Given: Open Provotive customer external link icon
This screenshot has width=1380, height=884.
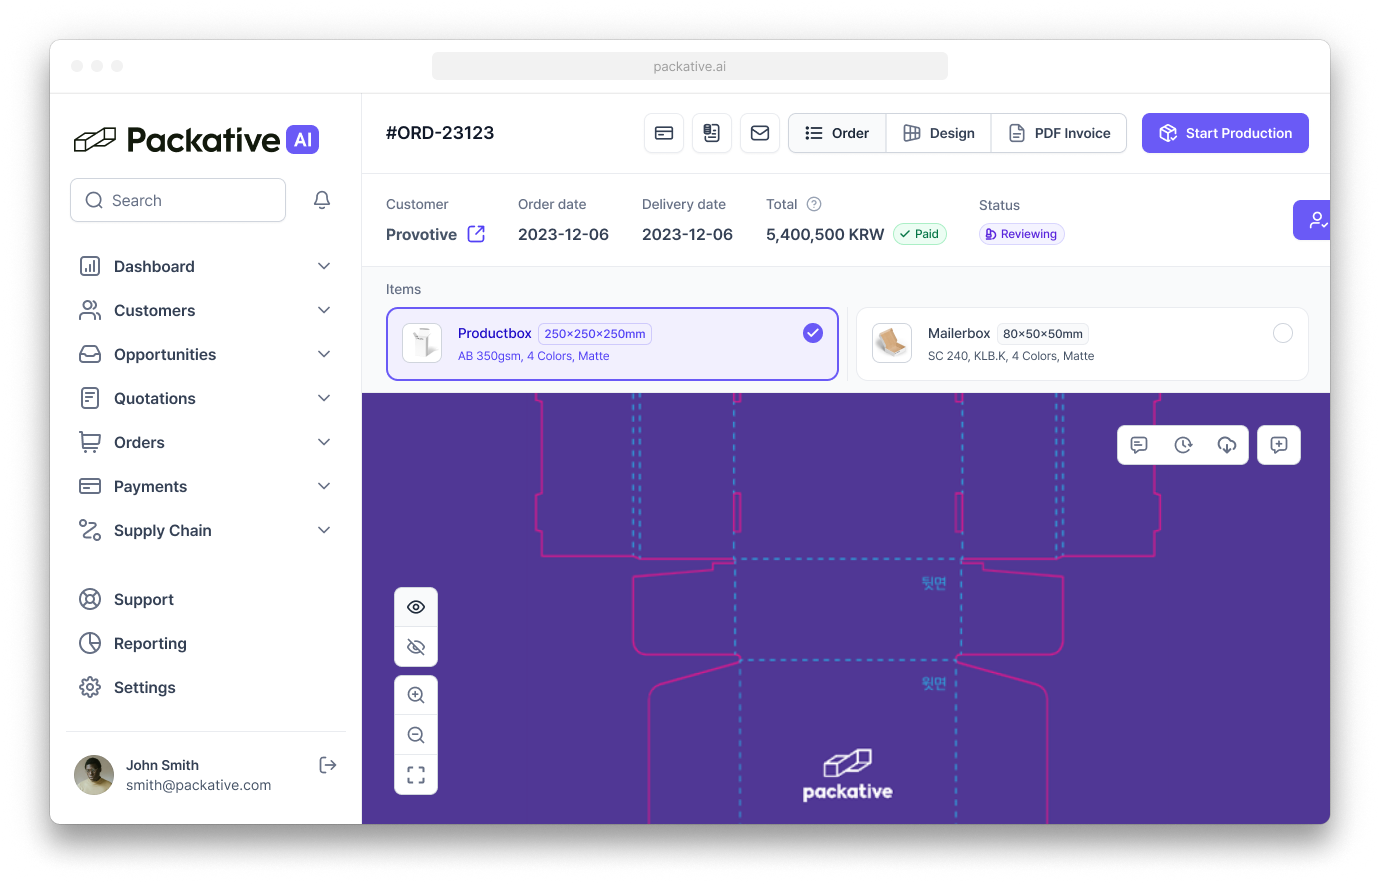Looking at the screenshot, I should (x=476, y=234).
